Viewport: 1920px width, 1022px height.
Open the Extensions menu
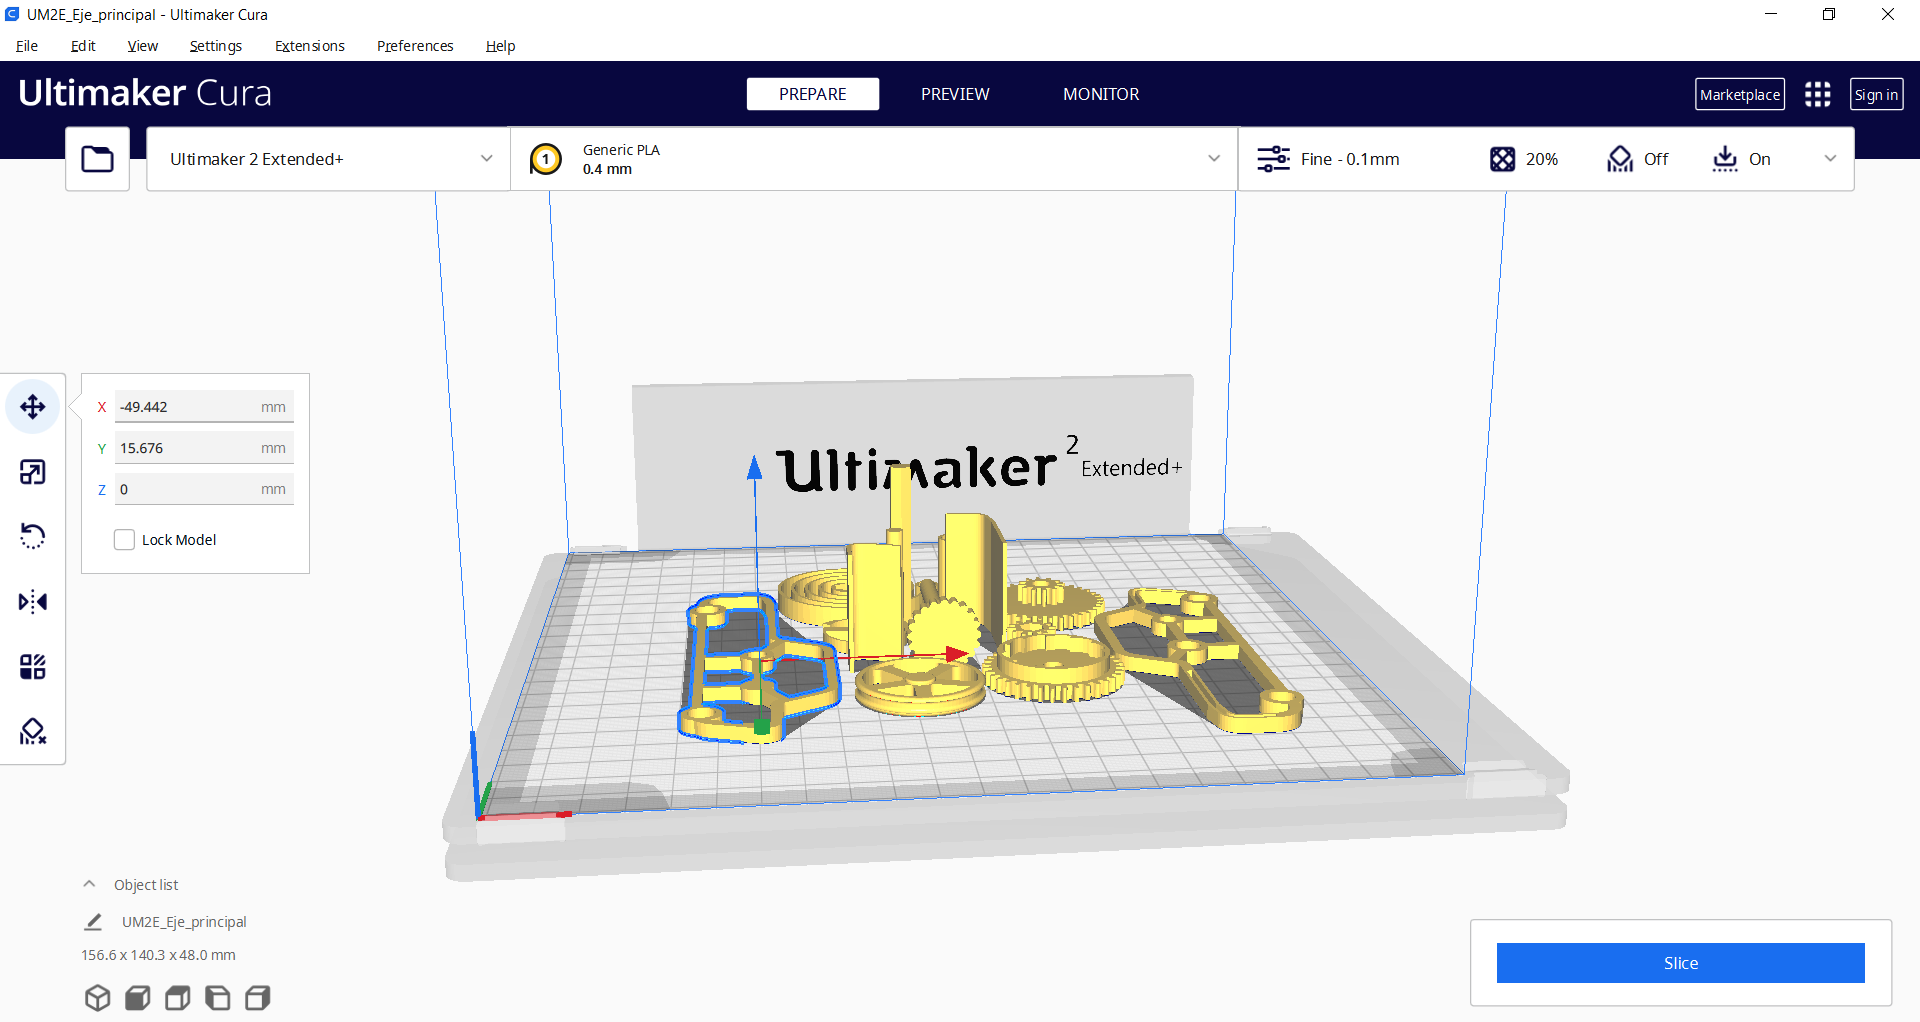click(309, 46)
